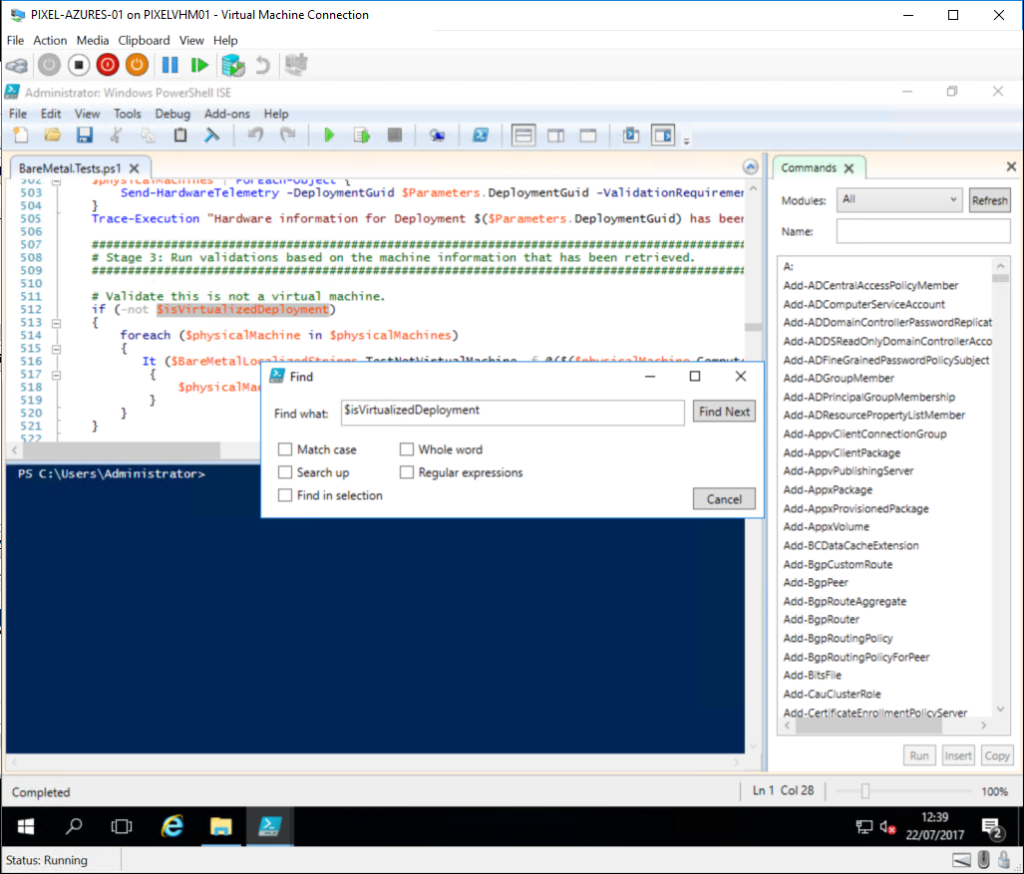The width and height of the screenshot is (1024, 874).
Task: Create a checkpoint of the virtual machine
Action: (x=233, y=65)
